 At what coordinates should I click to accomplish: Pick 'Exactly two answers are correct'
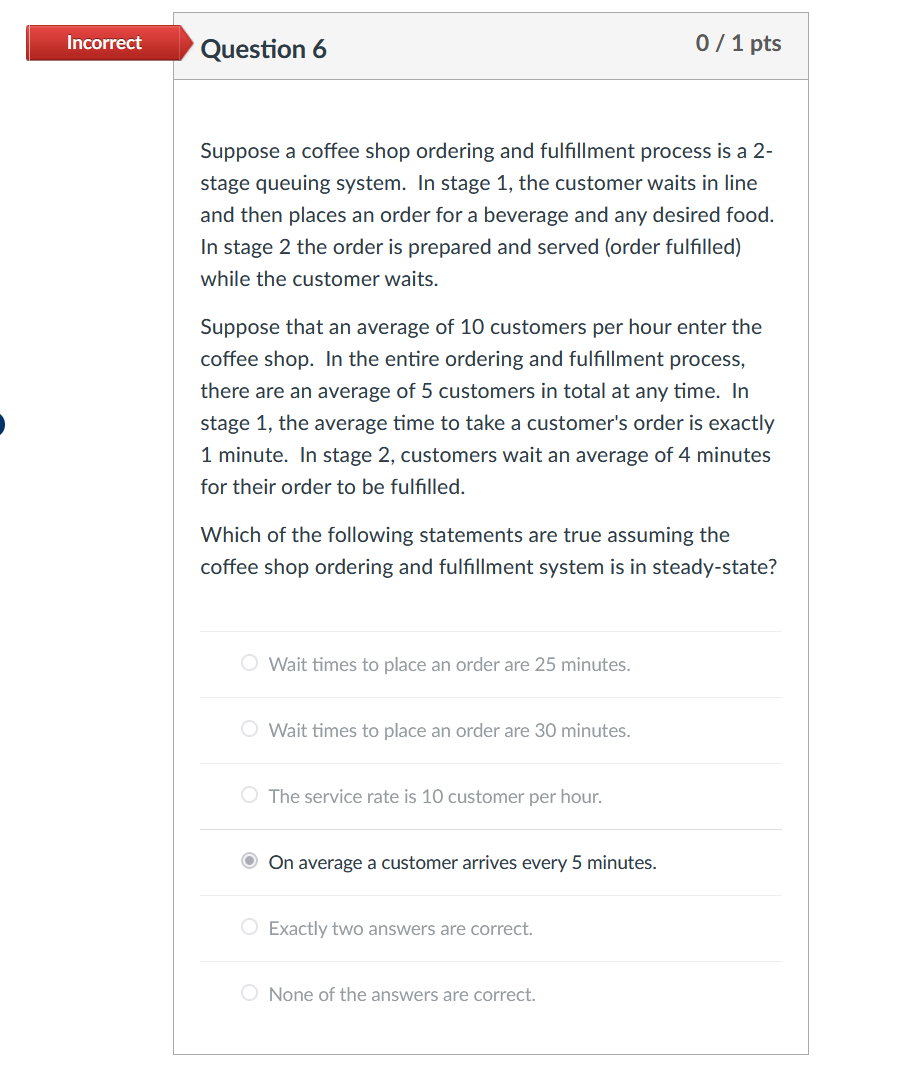(x=400, y=928)
